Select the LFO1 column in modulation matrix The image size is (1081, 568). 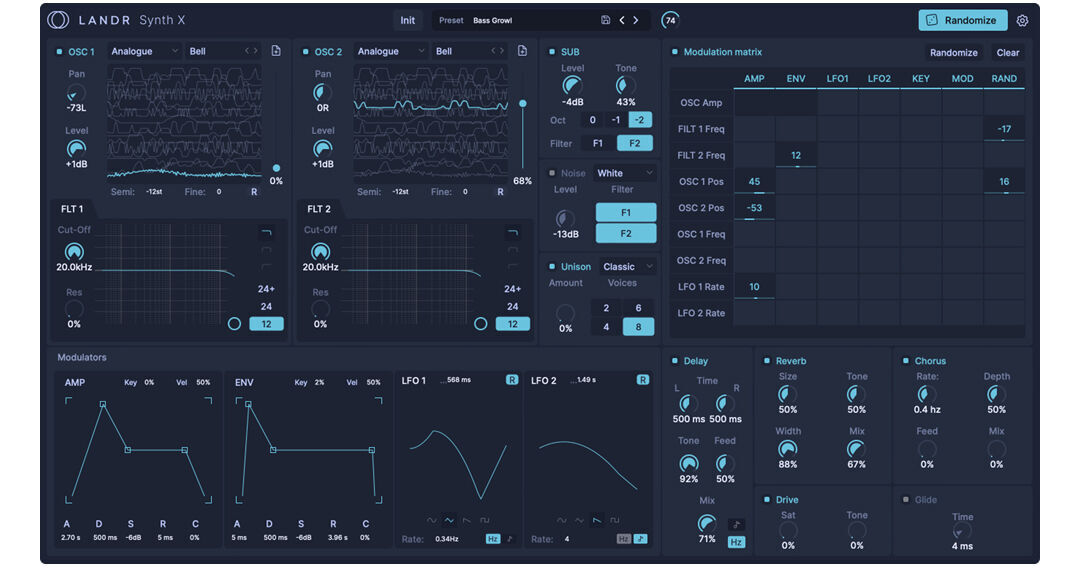click(837, 79)
